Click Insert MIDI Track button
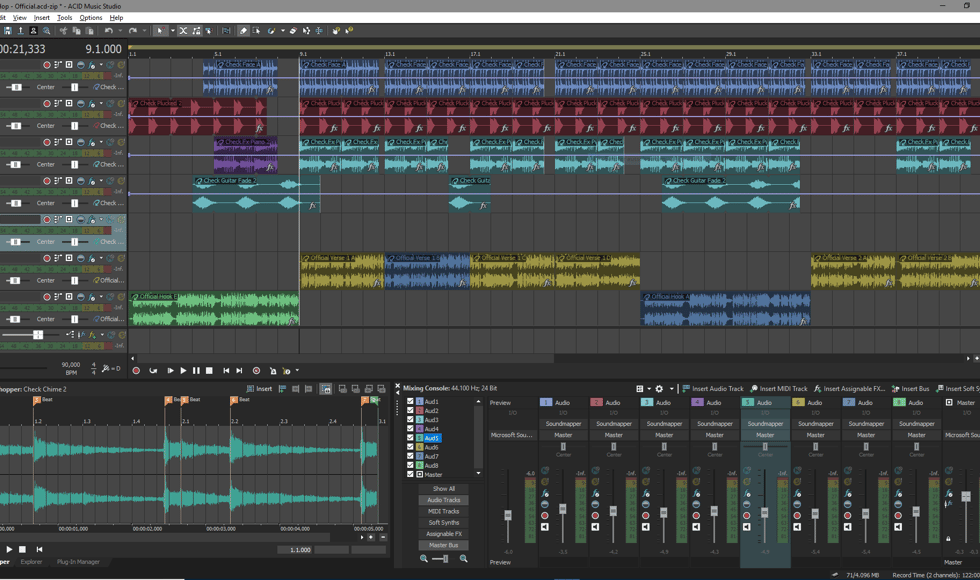 (779, 389)
